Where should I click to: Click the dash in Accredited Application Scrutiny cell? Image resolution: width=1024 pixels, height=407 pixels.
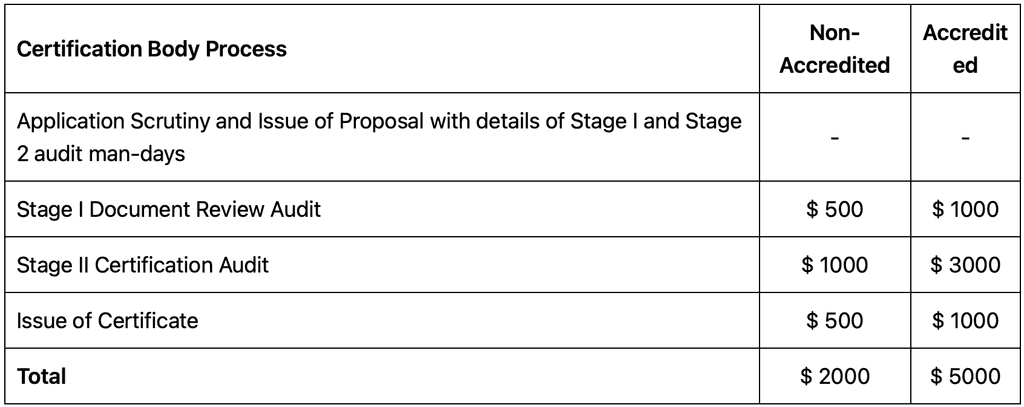(965, 138)
